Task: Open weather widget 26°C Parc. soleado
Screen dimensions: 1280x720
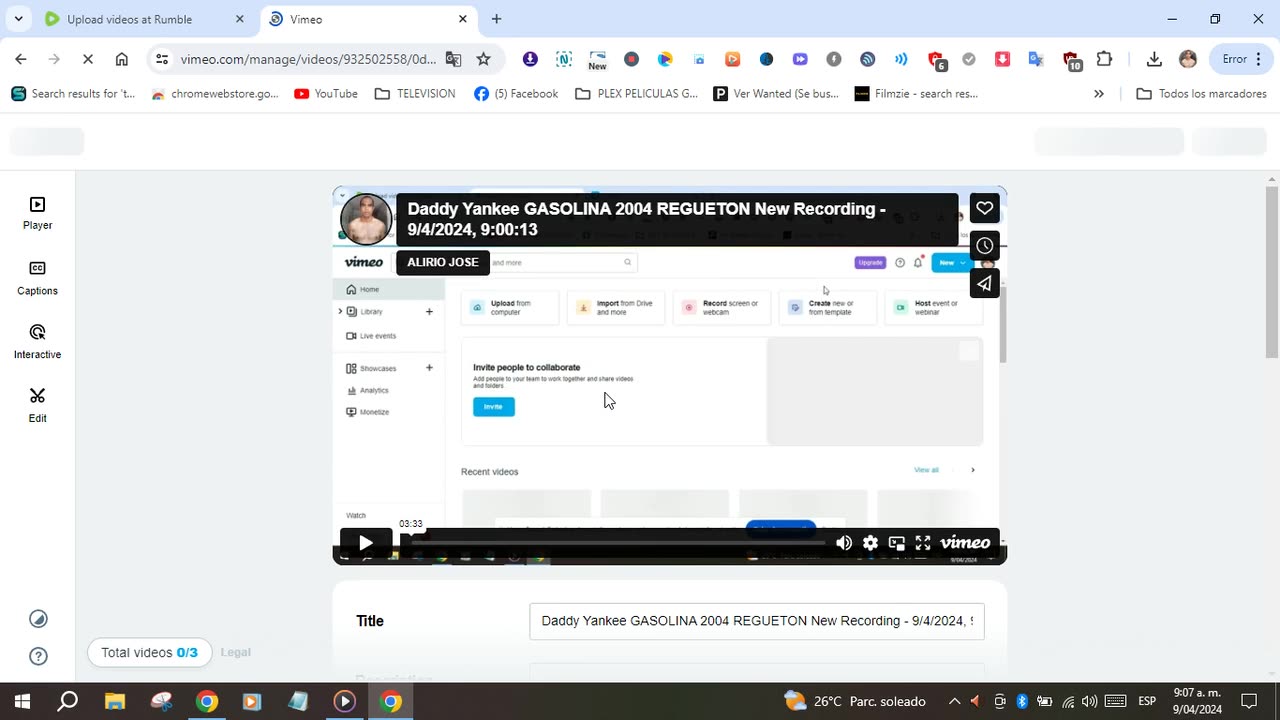Action: (856, 701)
